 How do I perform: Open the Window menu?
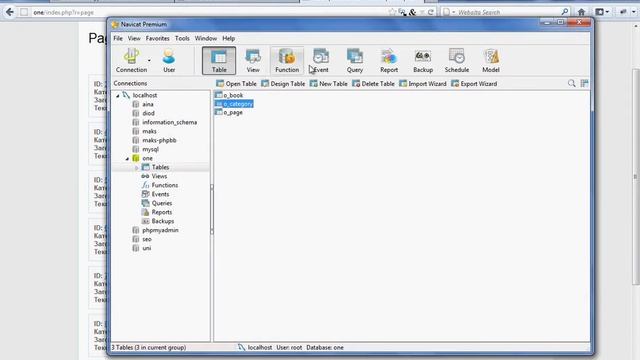point(206,38)
